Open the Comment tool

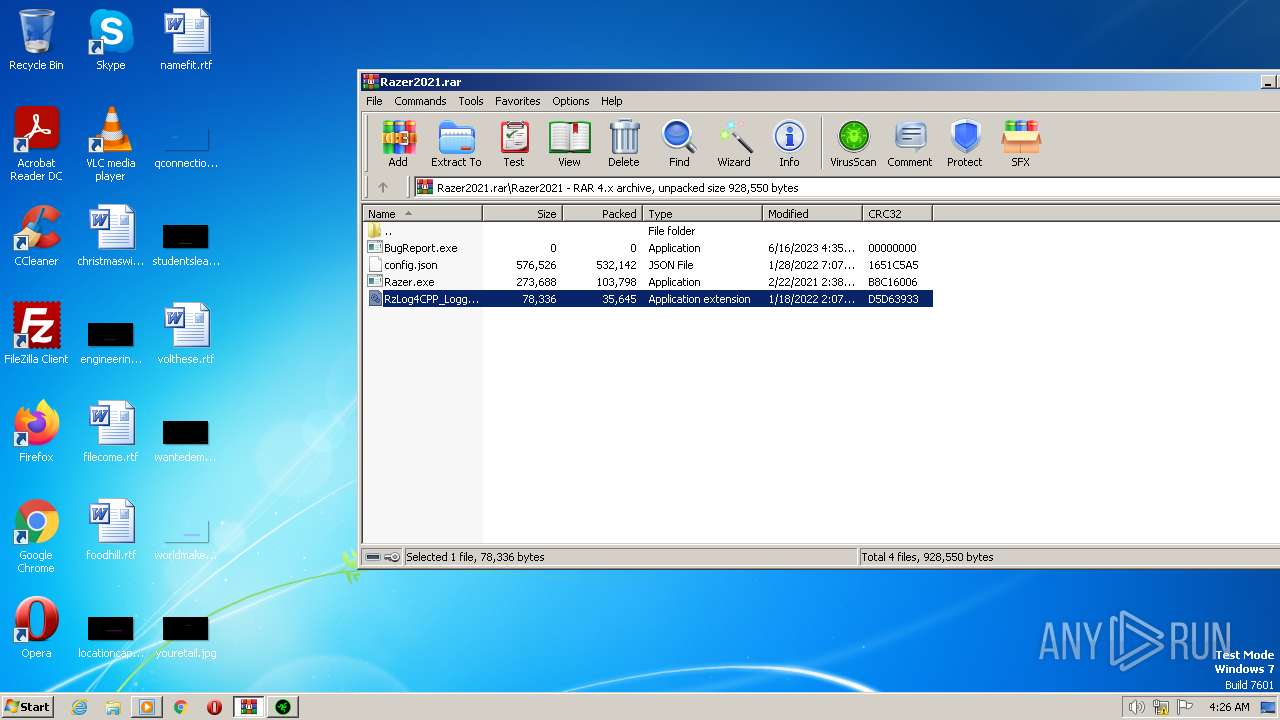coord(909,144)
